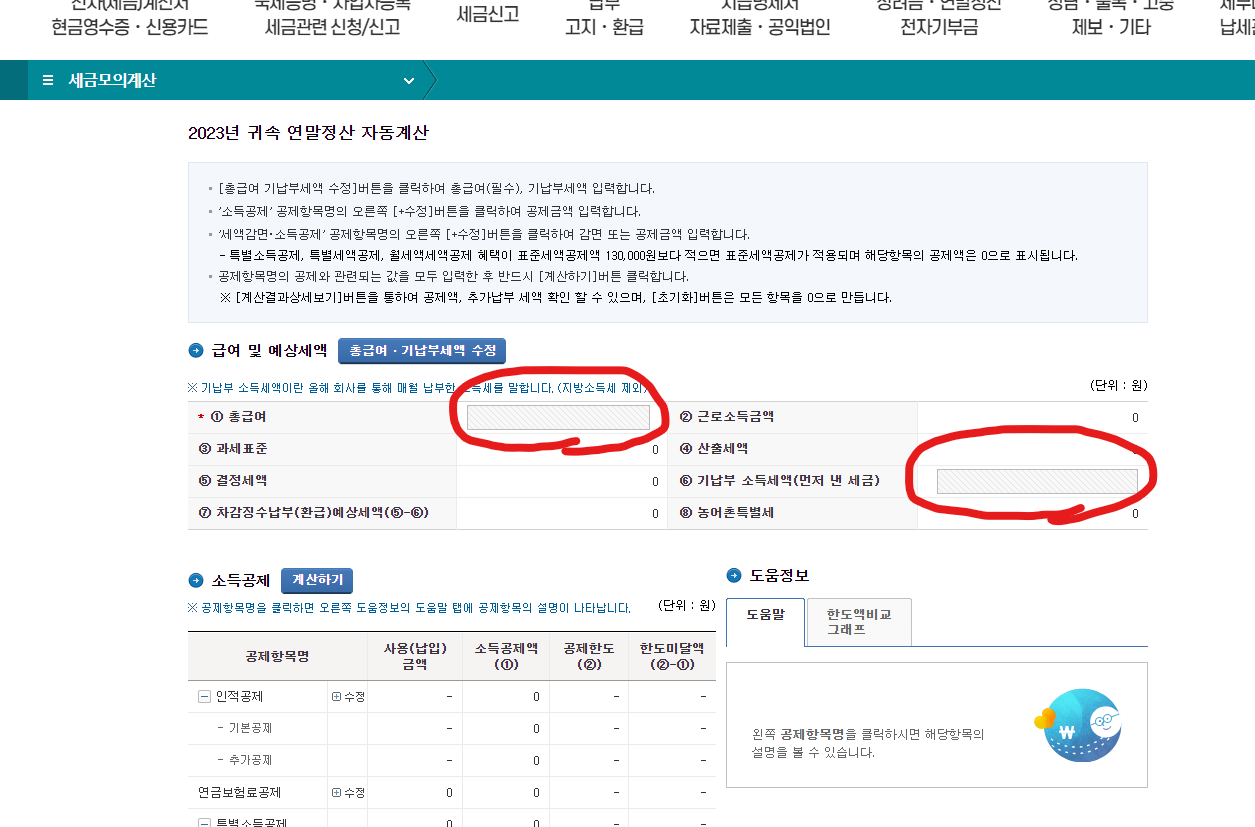Screen dimensions: 1255x827
Task: Switch to the 한도액비교 그래프 tab
Action: (x=857, y=622)
